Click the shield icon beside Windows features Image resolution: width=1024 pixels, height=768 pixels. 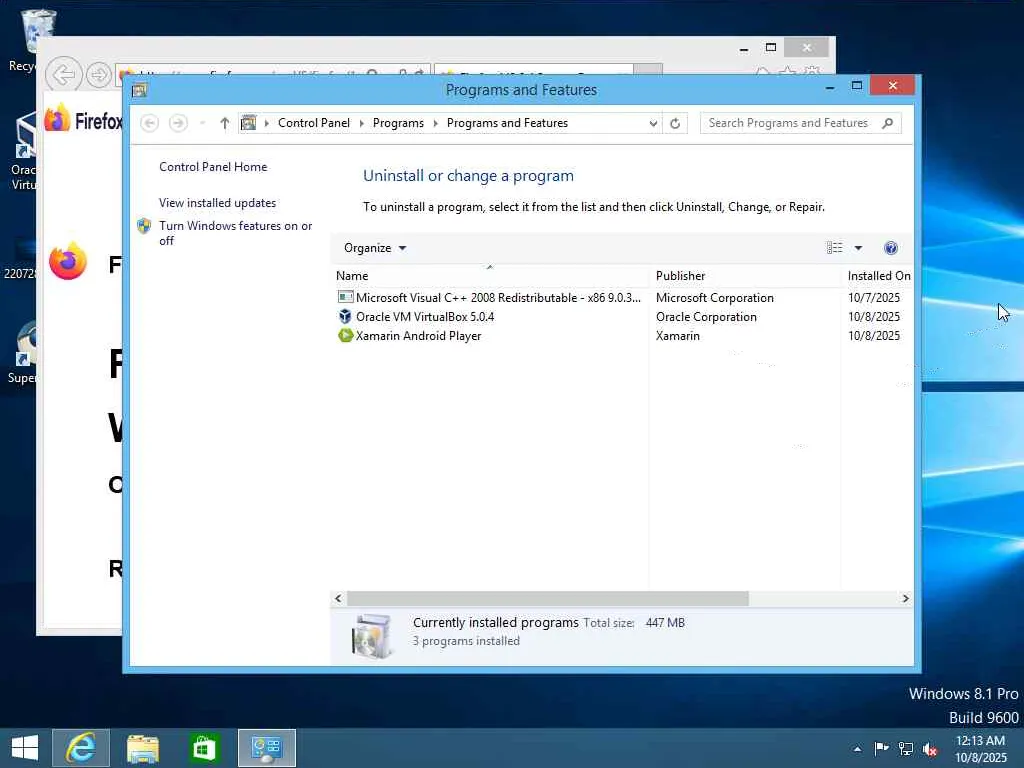point(144,226)
